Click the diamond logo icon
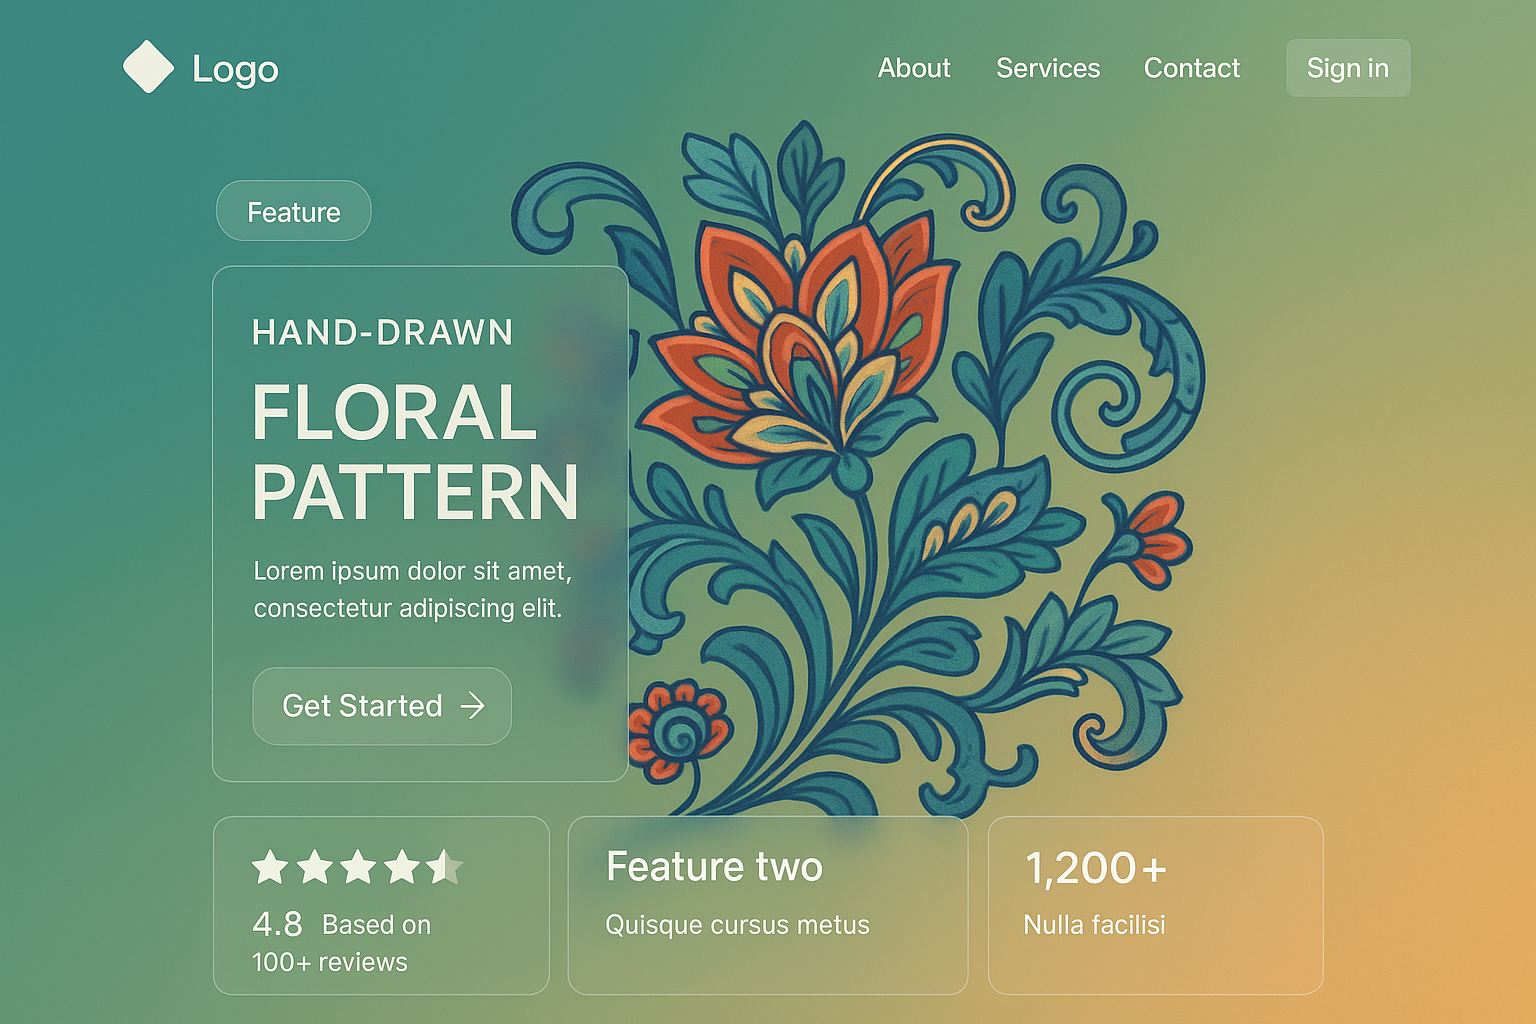The height and width of the screenshot is (1024, 1536). pos(148,67)
